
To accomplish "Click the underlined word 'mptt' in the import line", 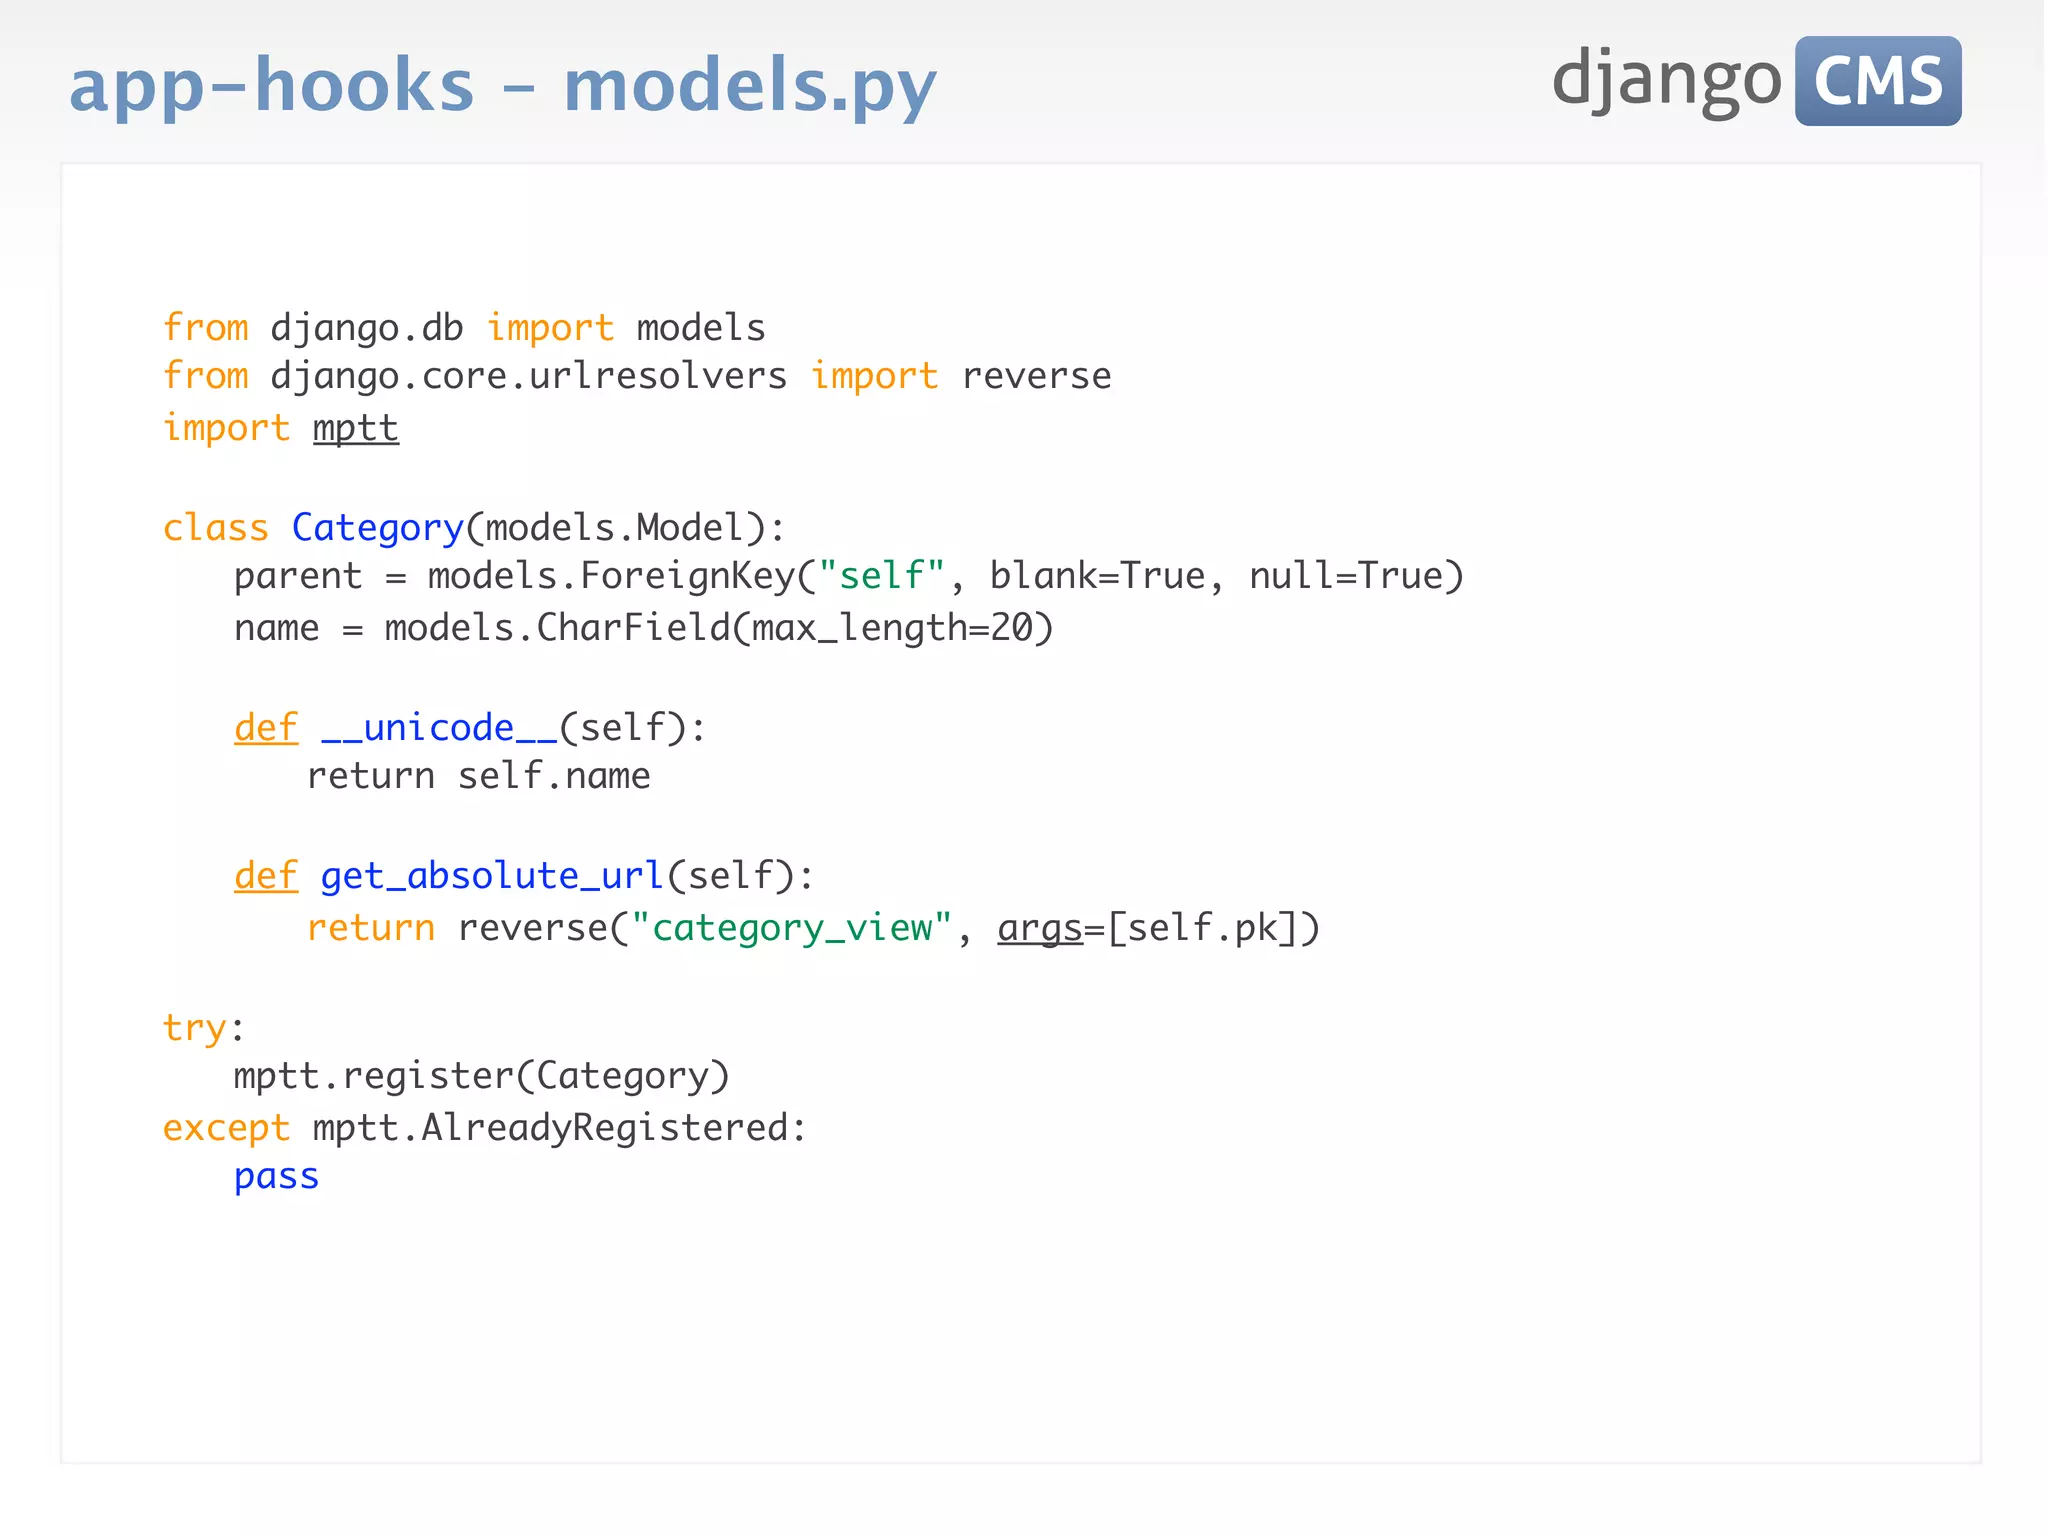I will pos(356,429).
